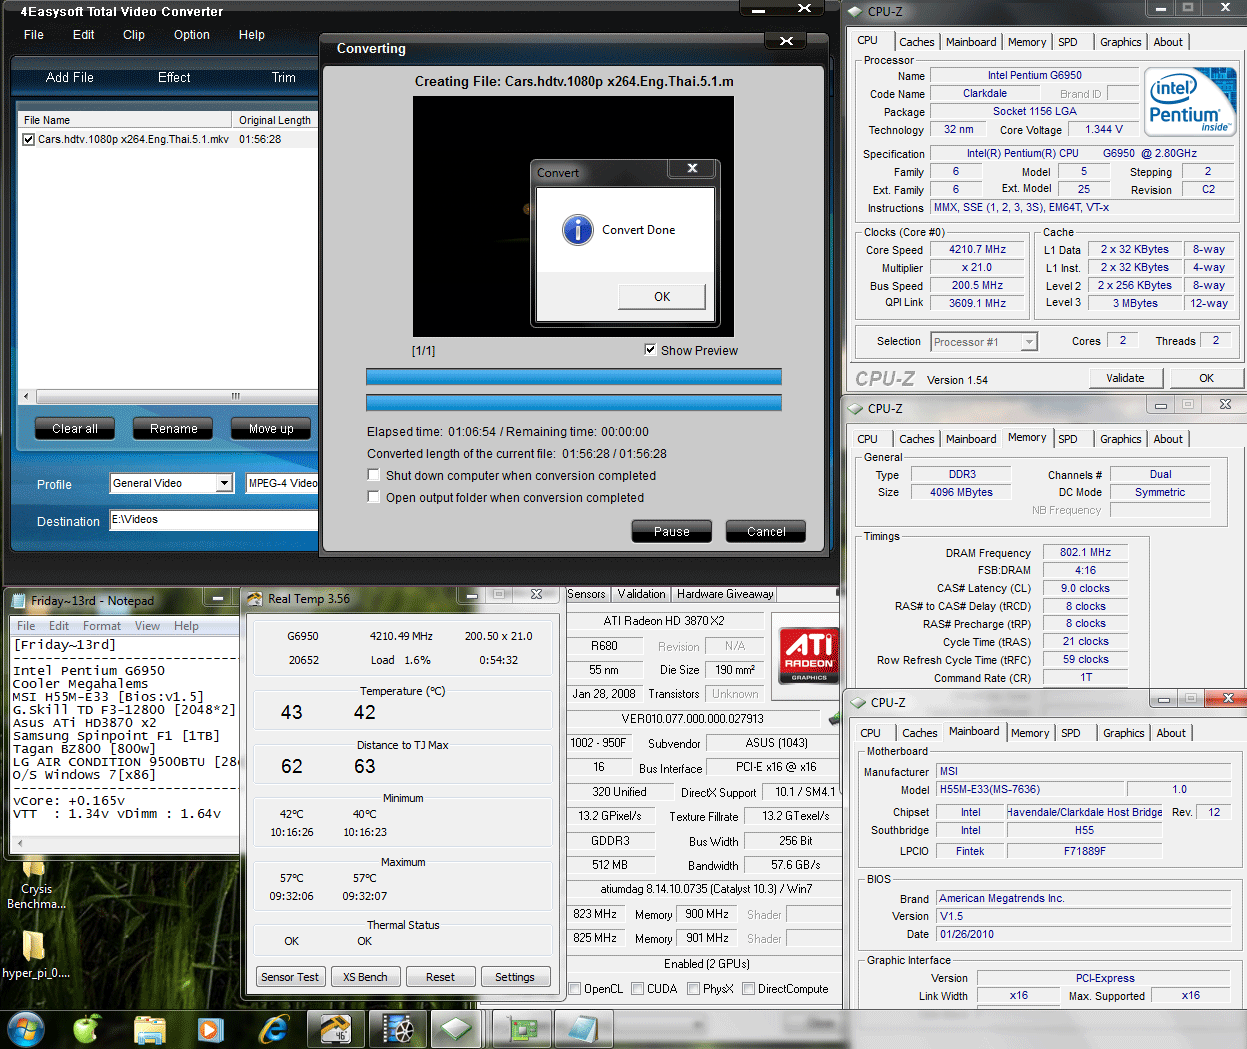This screenshot has height=1049, width=1247.
Task: Uncheck the Cars.hdtv.1080p file checkbox
Action: coord(29,139)
